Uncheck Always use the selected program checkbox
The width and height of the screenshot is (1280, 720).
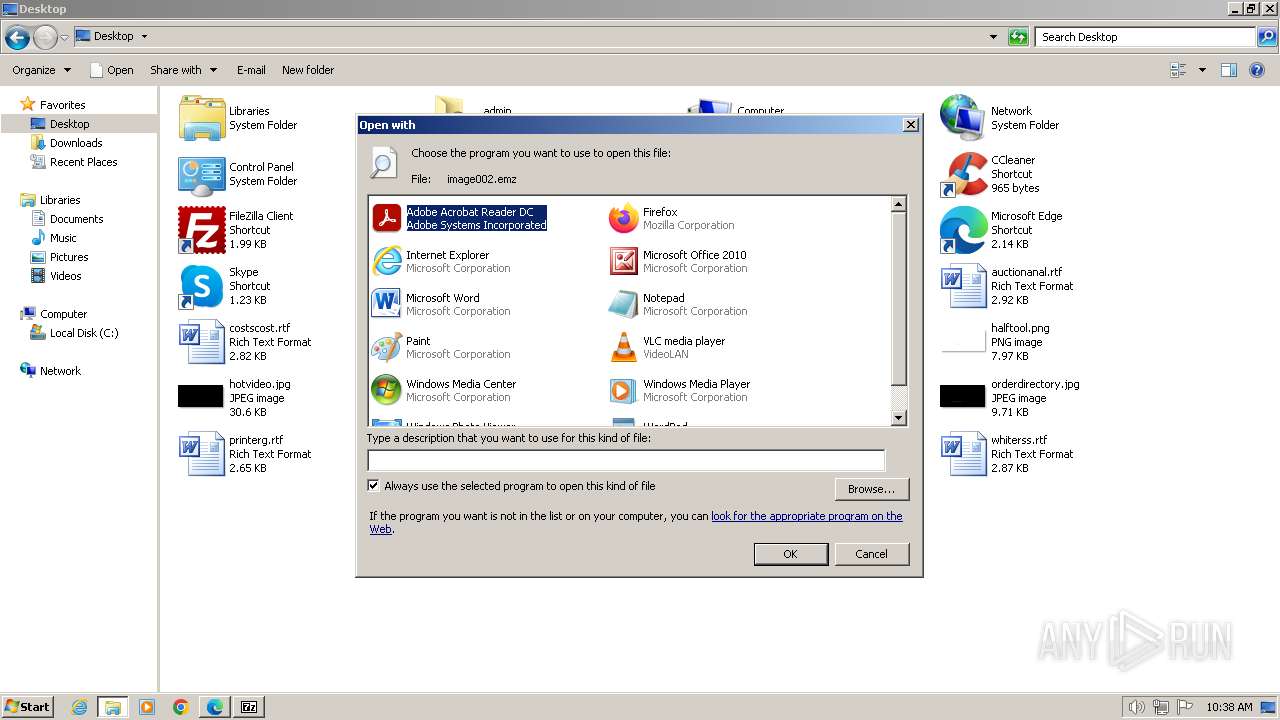coord(374,486)
